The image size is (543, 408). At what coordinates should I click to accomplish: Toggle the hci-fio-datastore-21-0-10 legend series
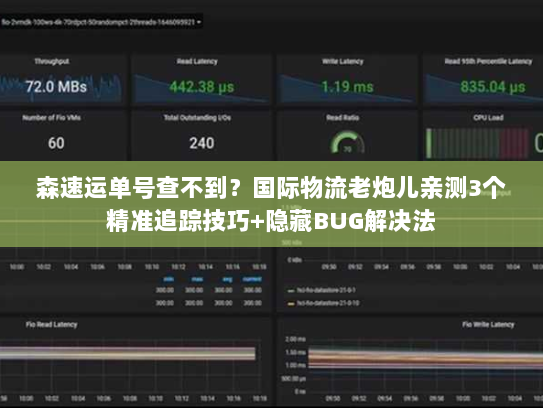tap(328, 303)
